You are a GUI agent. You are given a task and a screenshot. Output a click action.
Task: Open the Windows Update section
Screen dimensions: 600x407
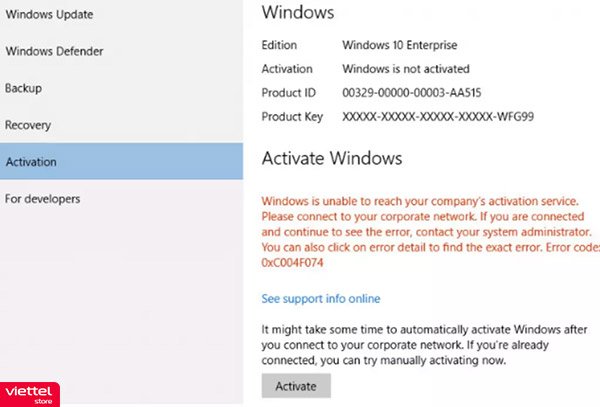[x=49, y=15]
